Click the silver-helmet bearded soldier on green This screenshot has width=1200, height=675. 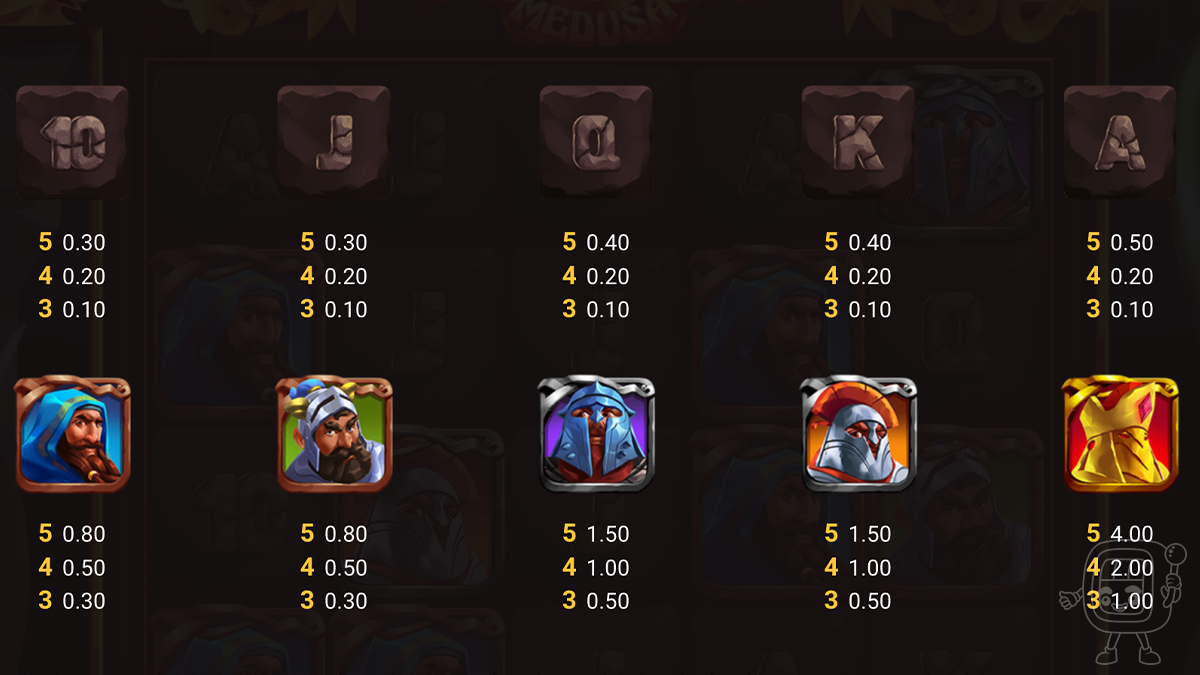[x=334, y=434]
